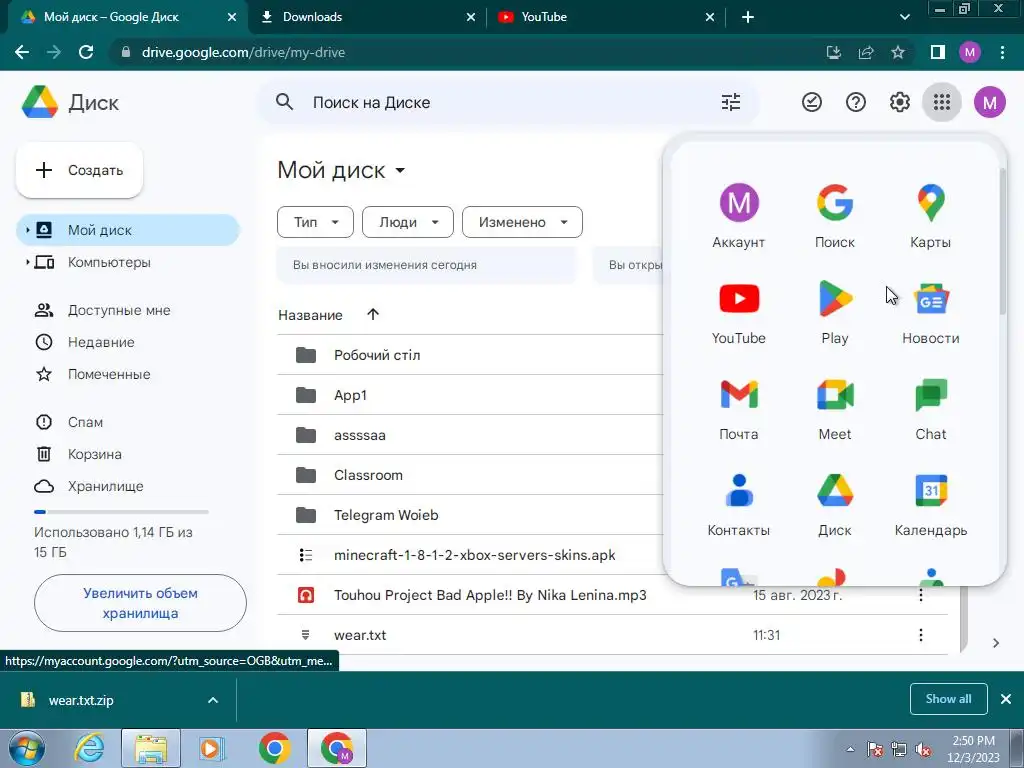The width and height of the screenshot is (1024, 768).
Task: Open Internet Explorer from the taskbar
Action: (89, 748)
